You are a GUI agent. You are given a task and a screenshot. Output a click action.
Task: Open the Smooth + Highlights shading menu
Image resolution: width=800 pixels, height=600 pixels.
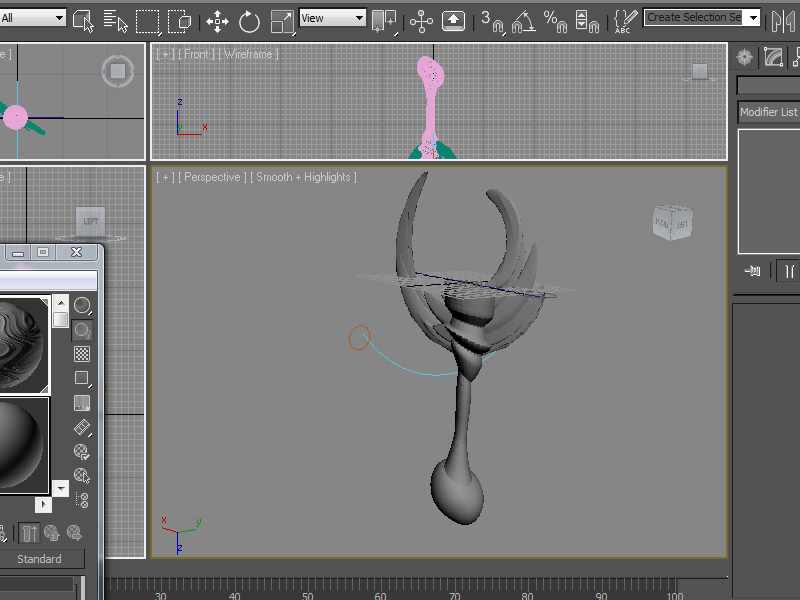pos(304,177)
